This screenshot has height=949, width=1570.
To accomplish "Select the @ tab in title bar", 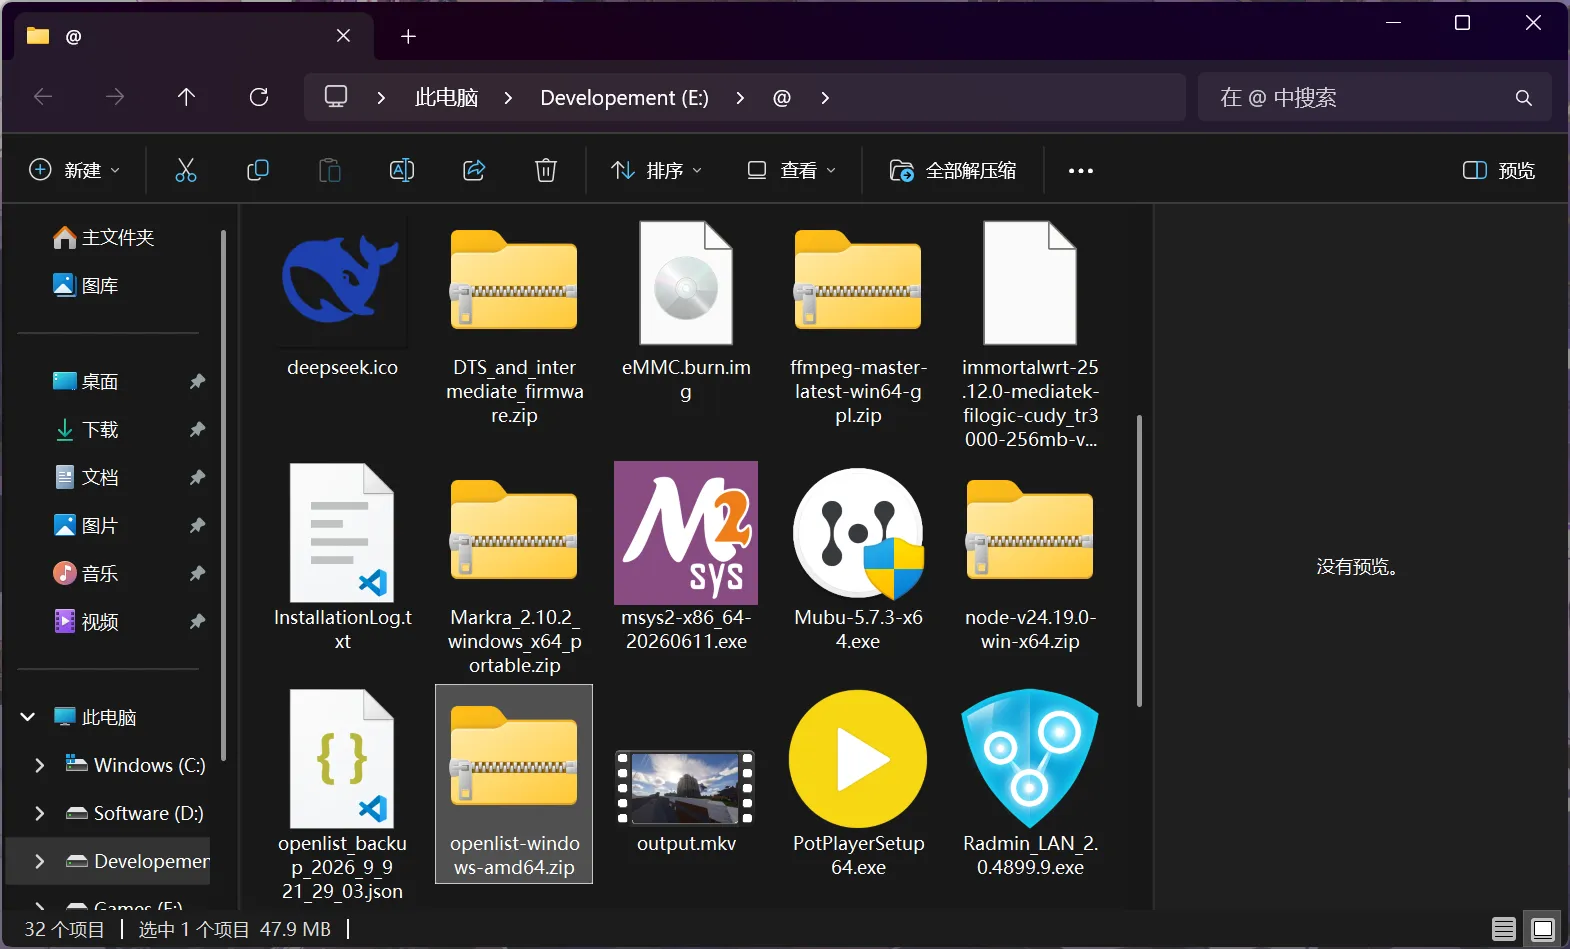I will tap(194, 36).
